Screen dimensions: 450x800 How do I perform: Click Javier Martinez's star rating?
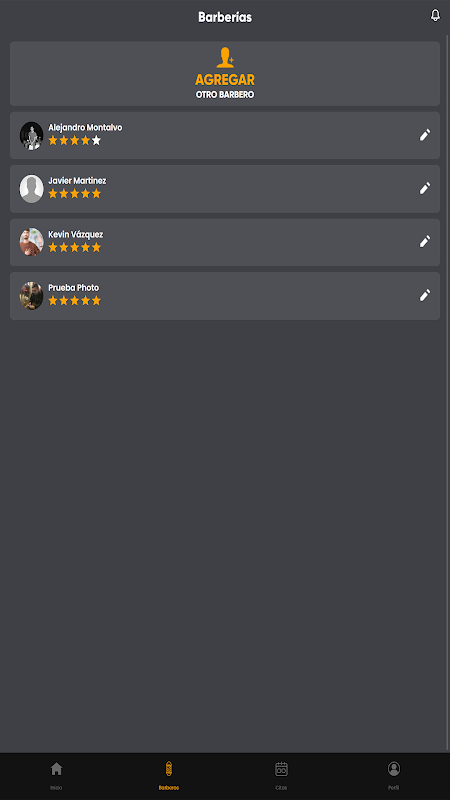(x=74, y=193)
